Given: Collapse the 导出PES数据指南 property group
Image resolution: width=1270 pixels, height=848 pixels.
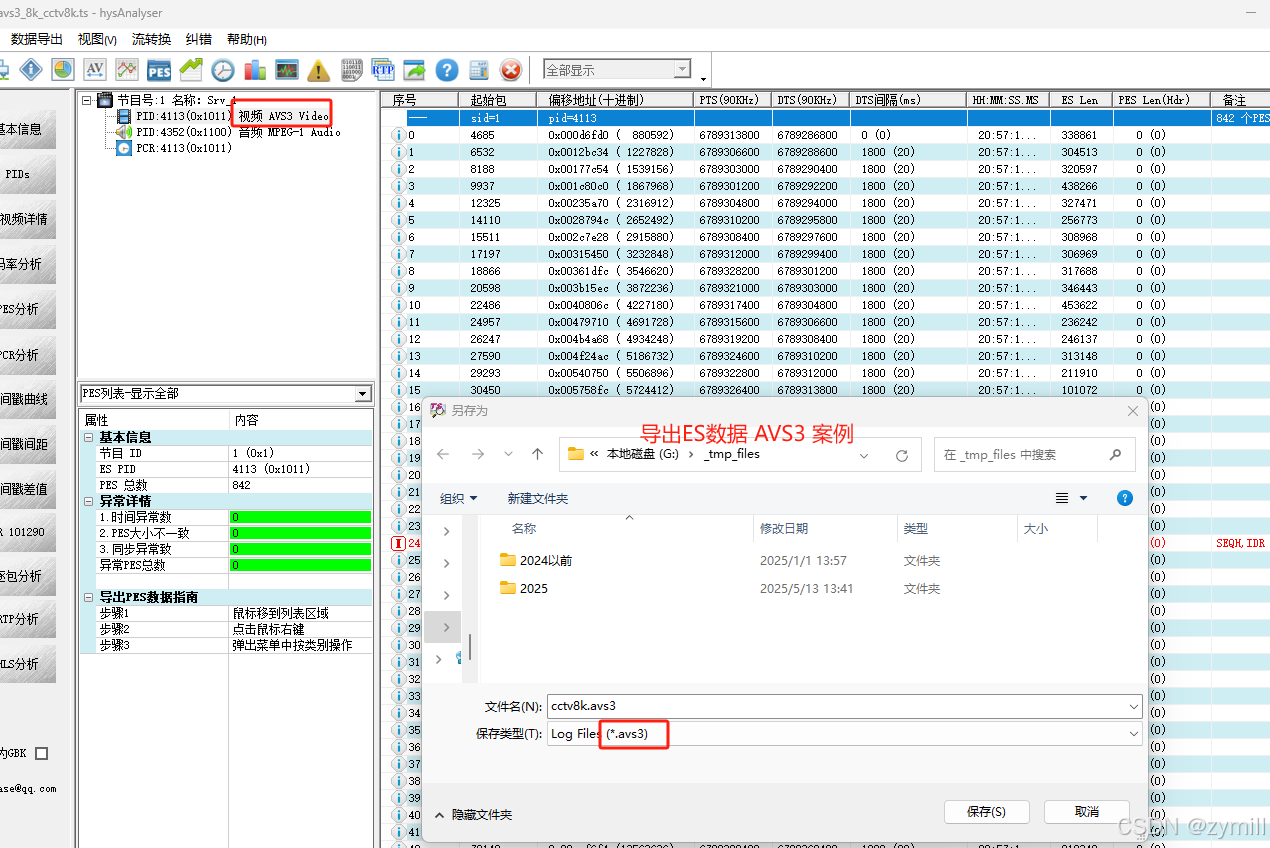Looking at the screenshot, I should (x=89, y=597).
